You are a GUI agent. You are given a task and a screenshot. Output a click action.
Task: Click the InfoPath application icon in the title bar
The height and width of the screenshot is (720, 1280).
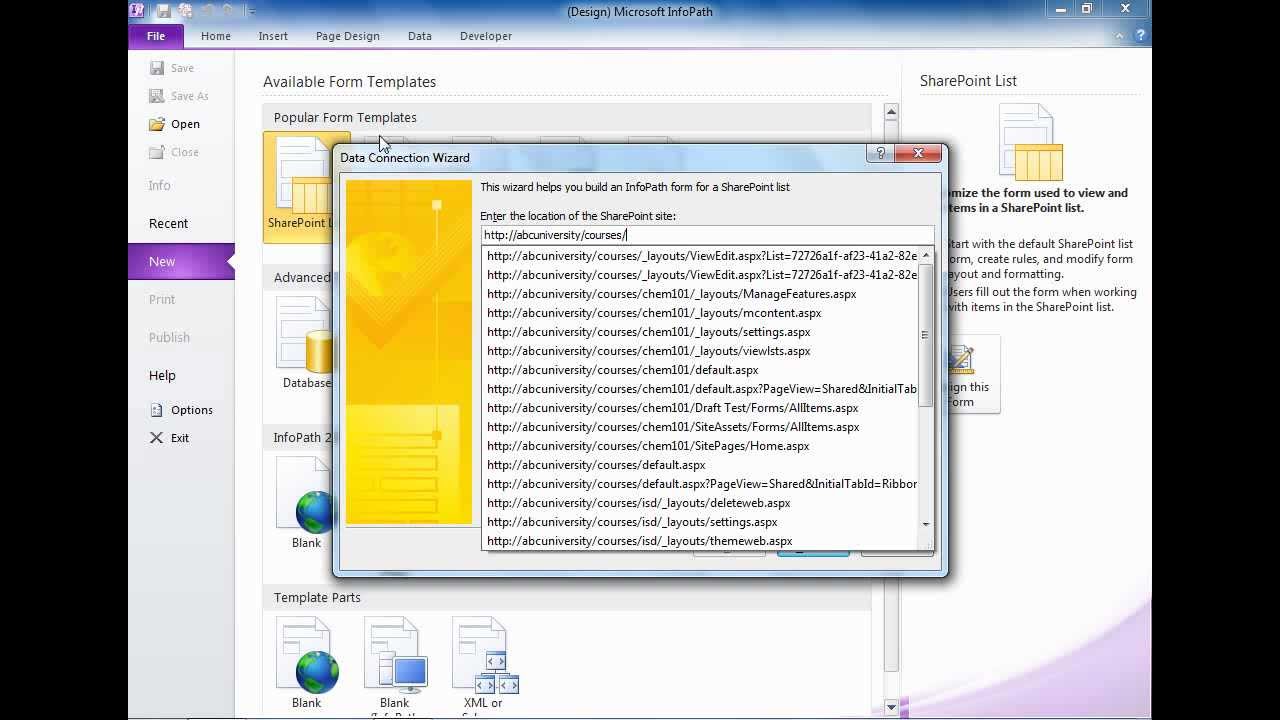(x=138, y=10)
